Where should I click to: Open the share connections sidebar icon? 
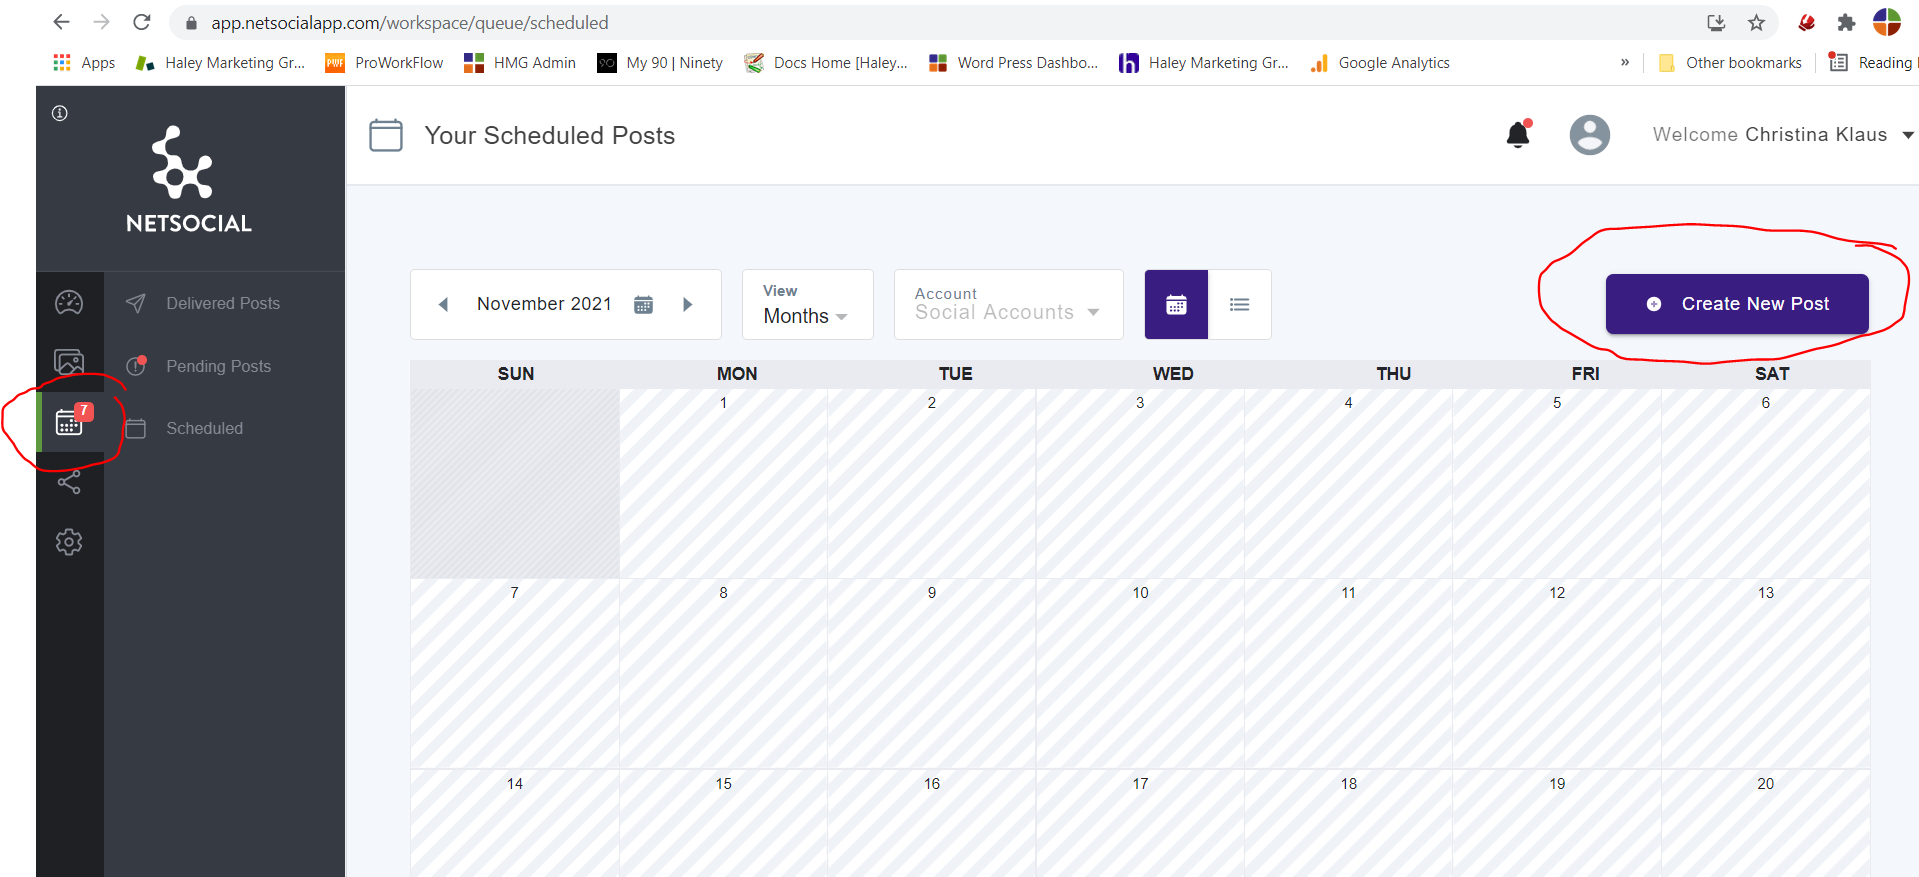point(69,482)
